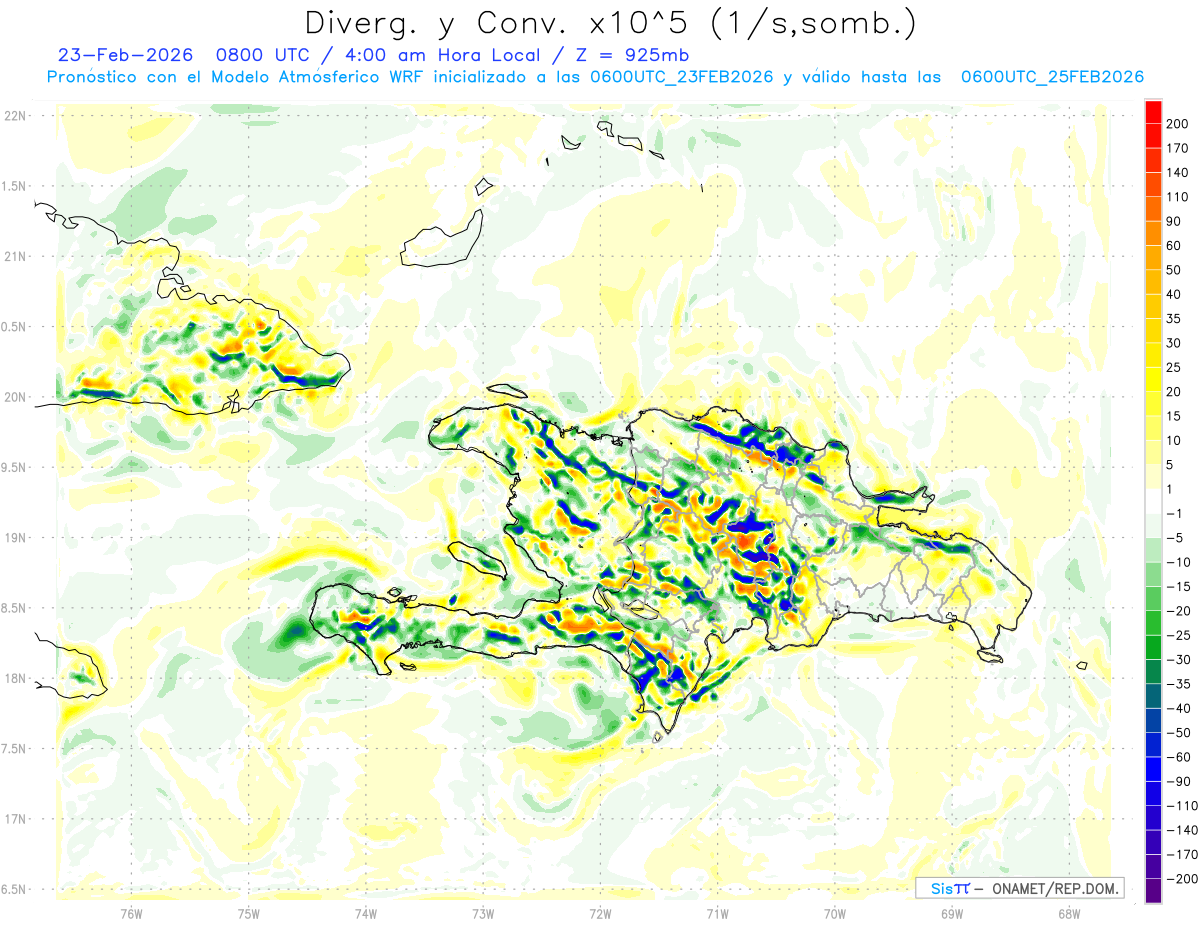Click the colorbar value "-30"
The width and height of the screenshot is (1200, 927).
(x=1179, y=659)
